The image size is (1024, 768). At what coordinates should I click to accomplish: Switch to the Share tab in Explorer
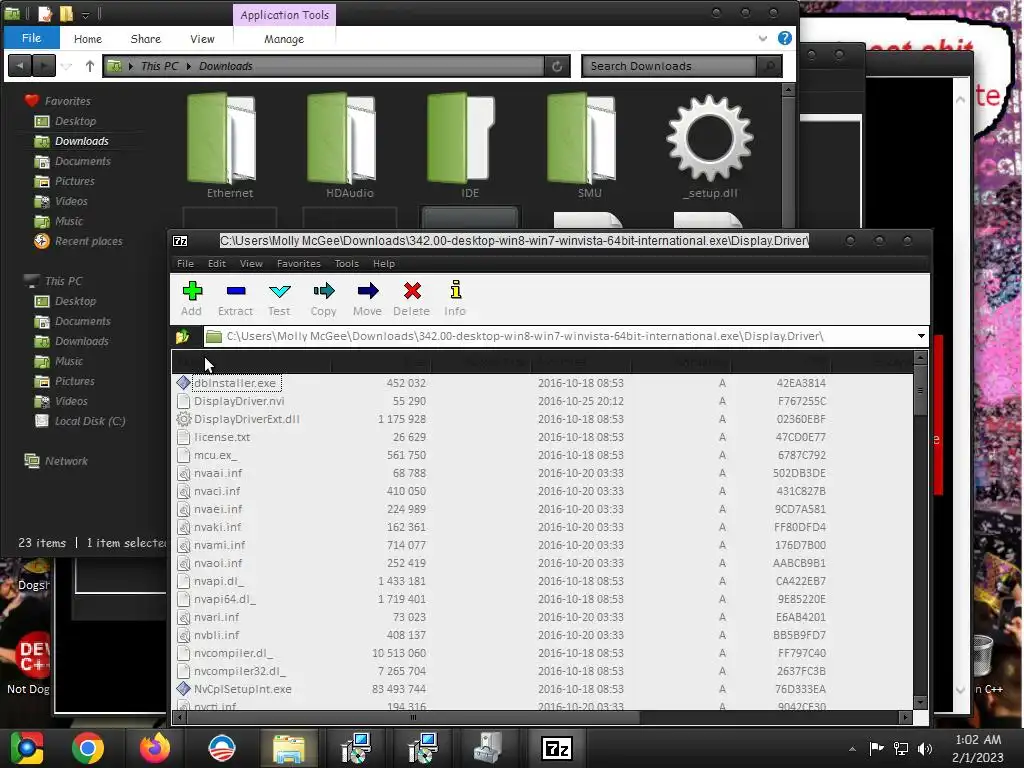[146, 39]
